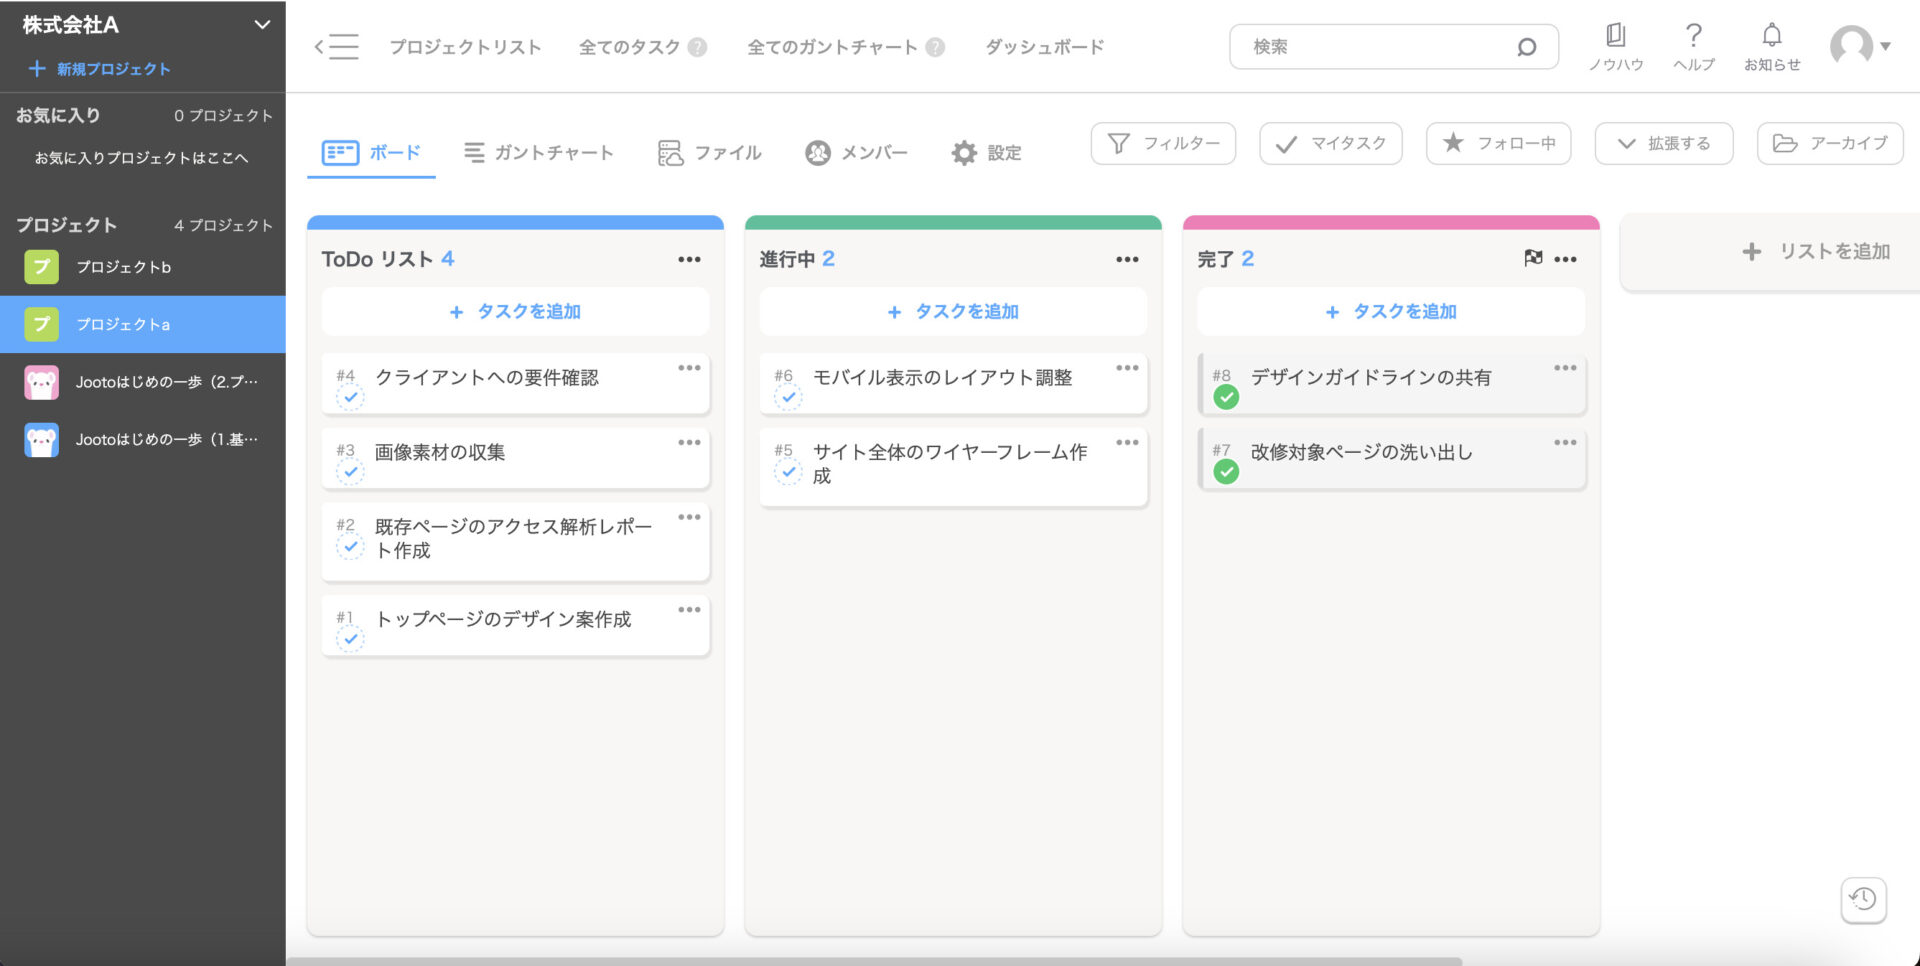Expand the 株式会社A company dropdown

[x=262, y=24]
